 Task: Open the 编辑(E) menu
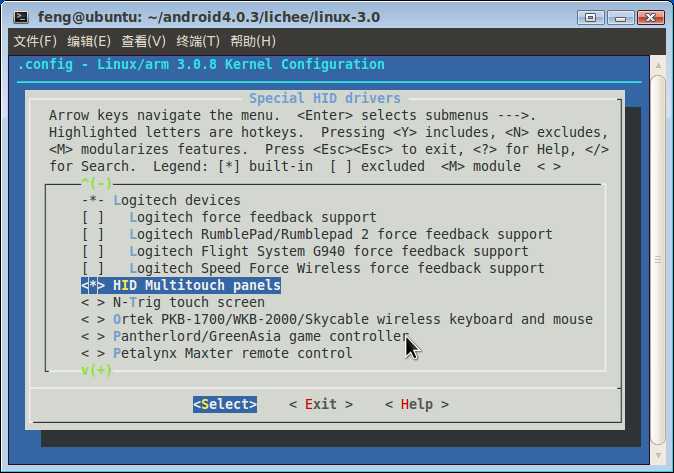click(89, 41)
